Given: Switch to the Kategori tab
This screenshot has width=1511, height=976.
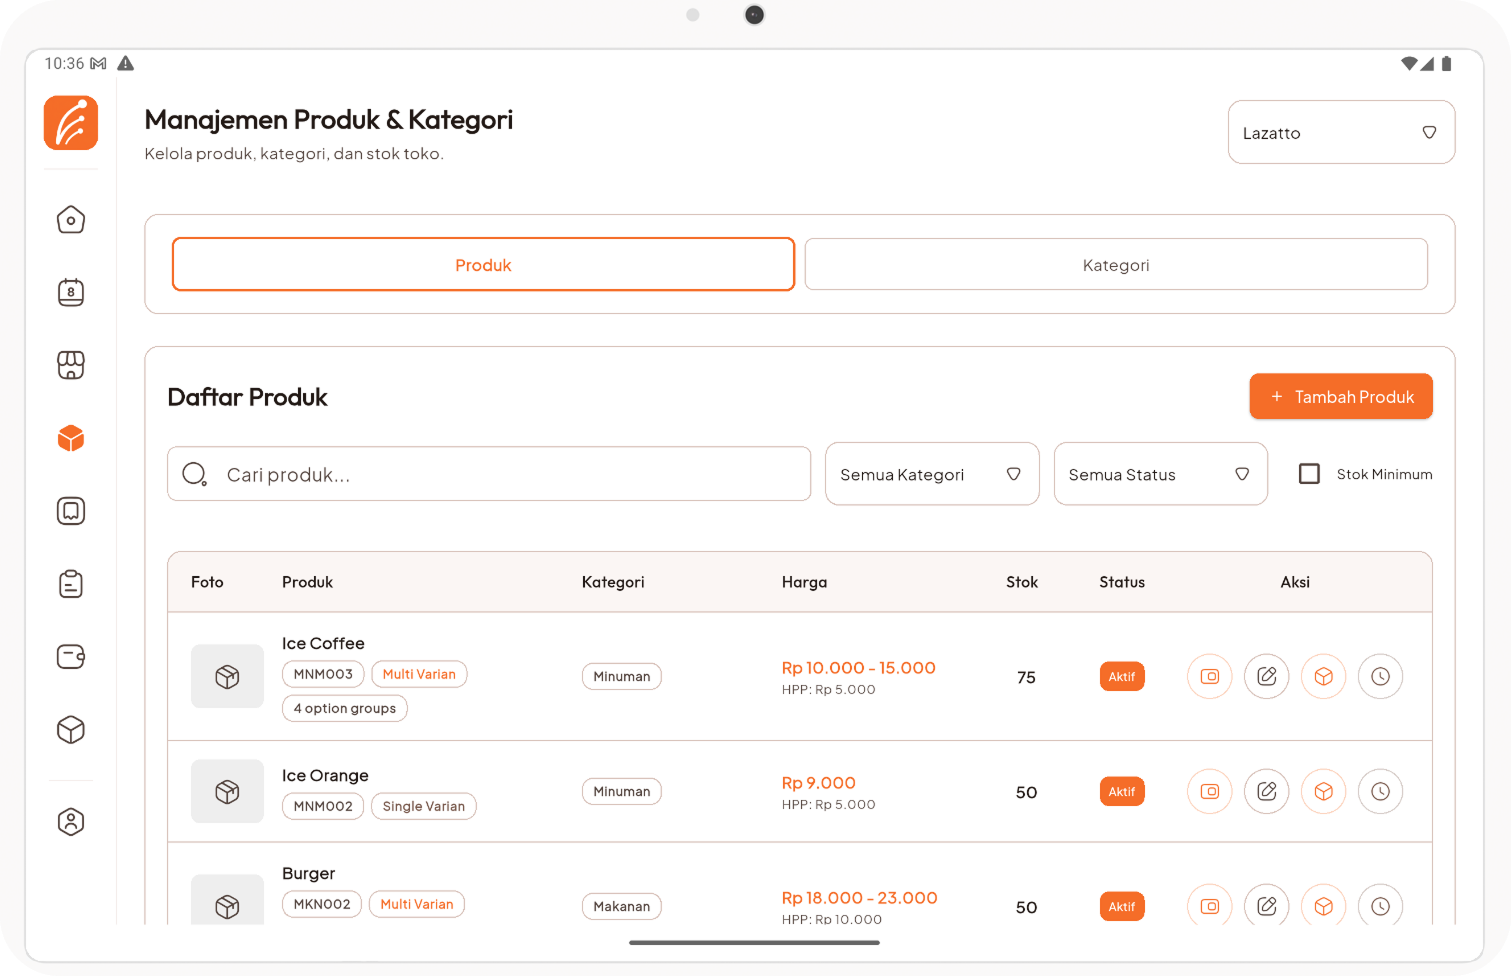Looking at the screenshot, I should click(x=1116, y=265).
